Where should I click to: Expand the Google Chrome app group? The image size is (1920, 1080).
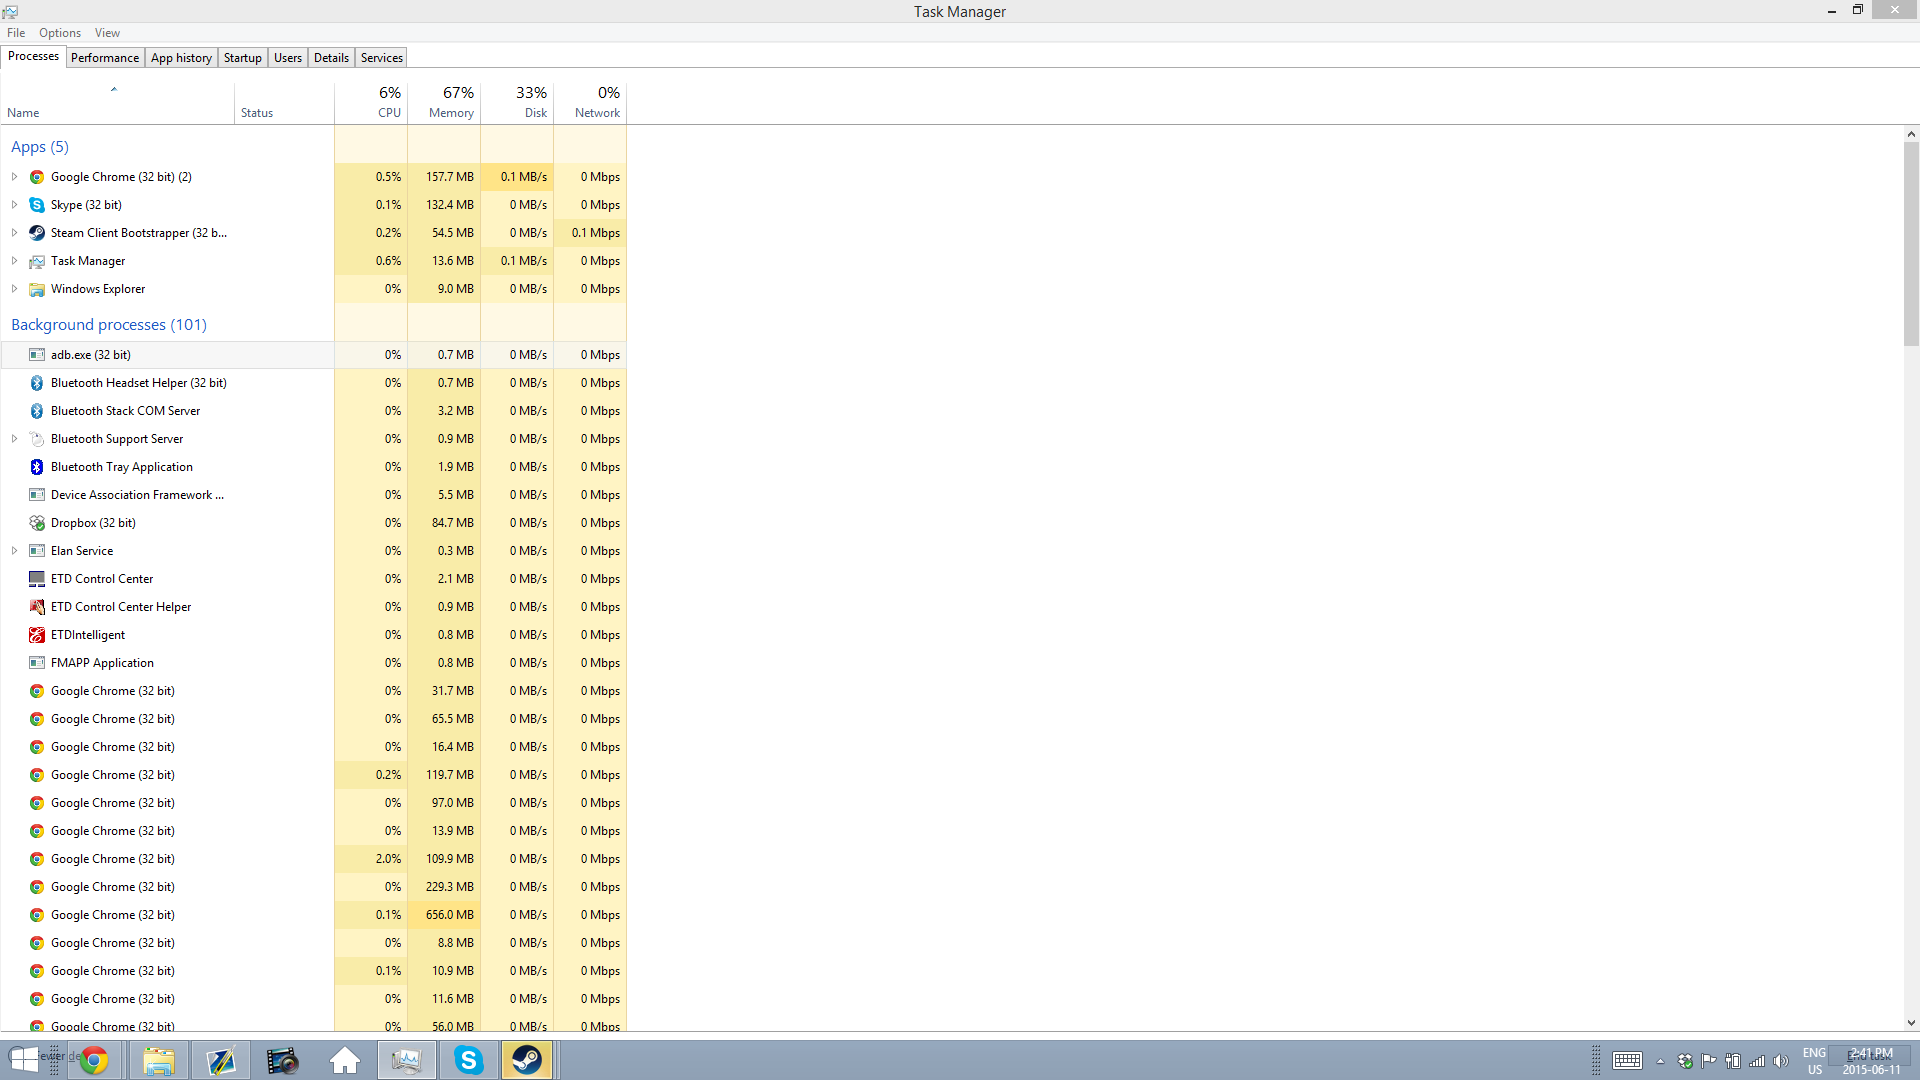[x=14, y=177]
